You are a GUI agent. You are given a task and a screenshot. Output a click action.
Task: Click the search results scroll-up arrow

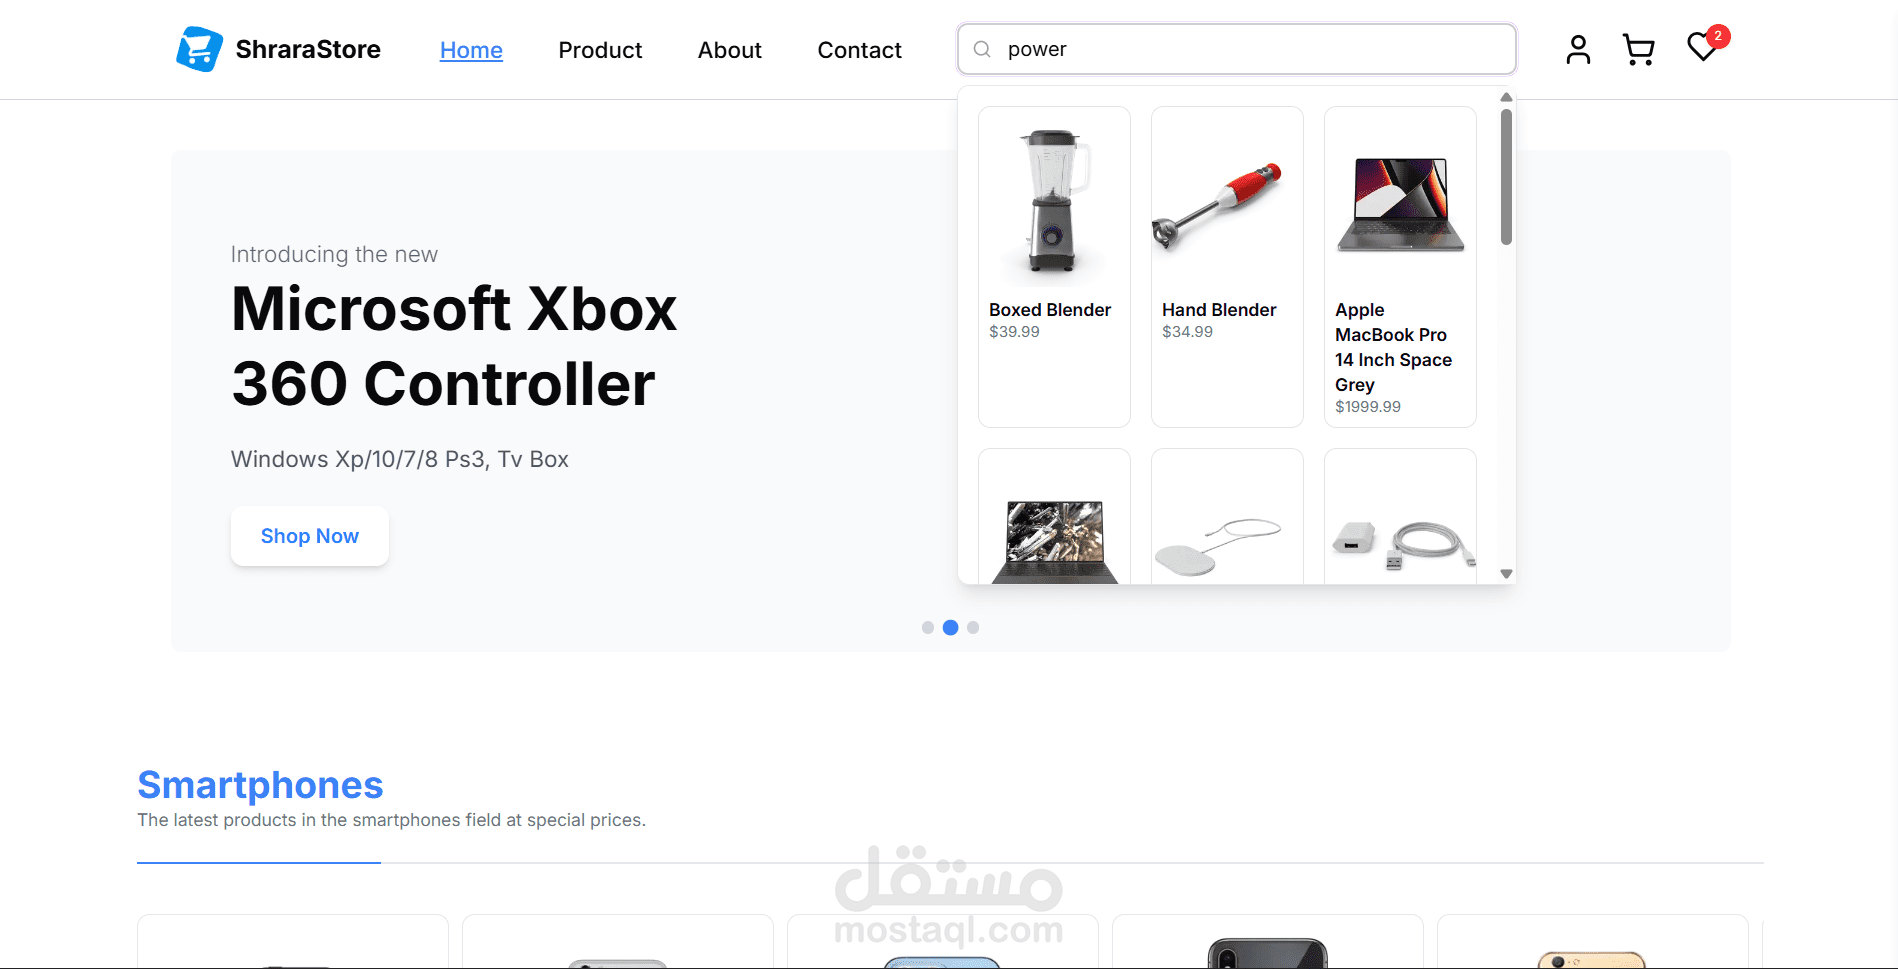[1506, 97]
